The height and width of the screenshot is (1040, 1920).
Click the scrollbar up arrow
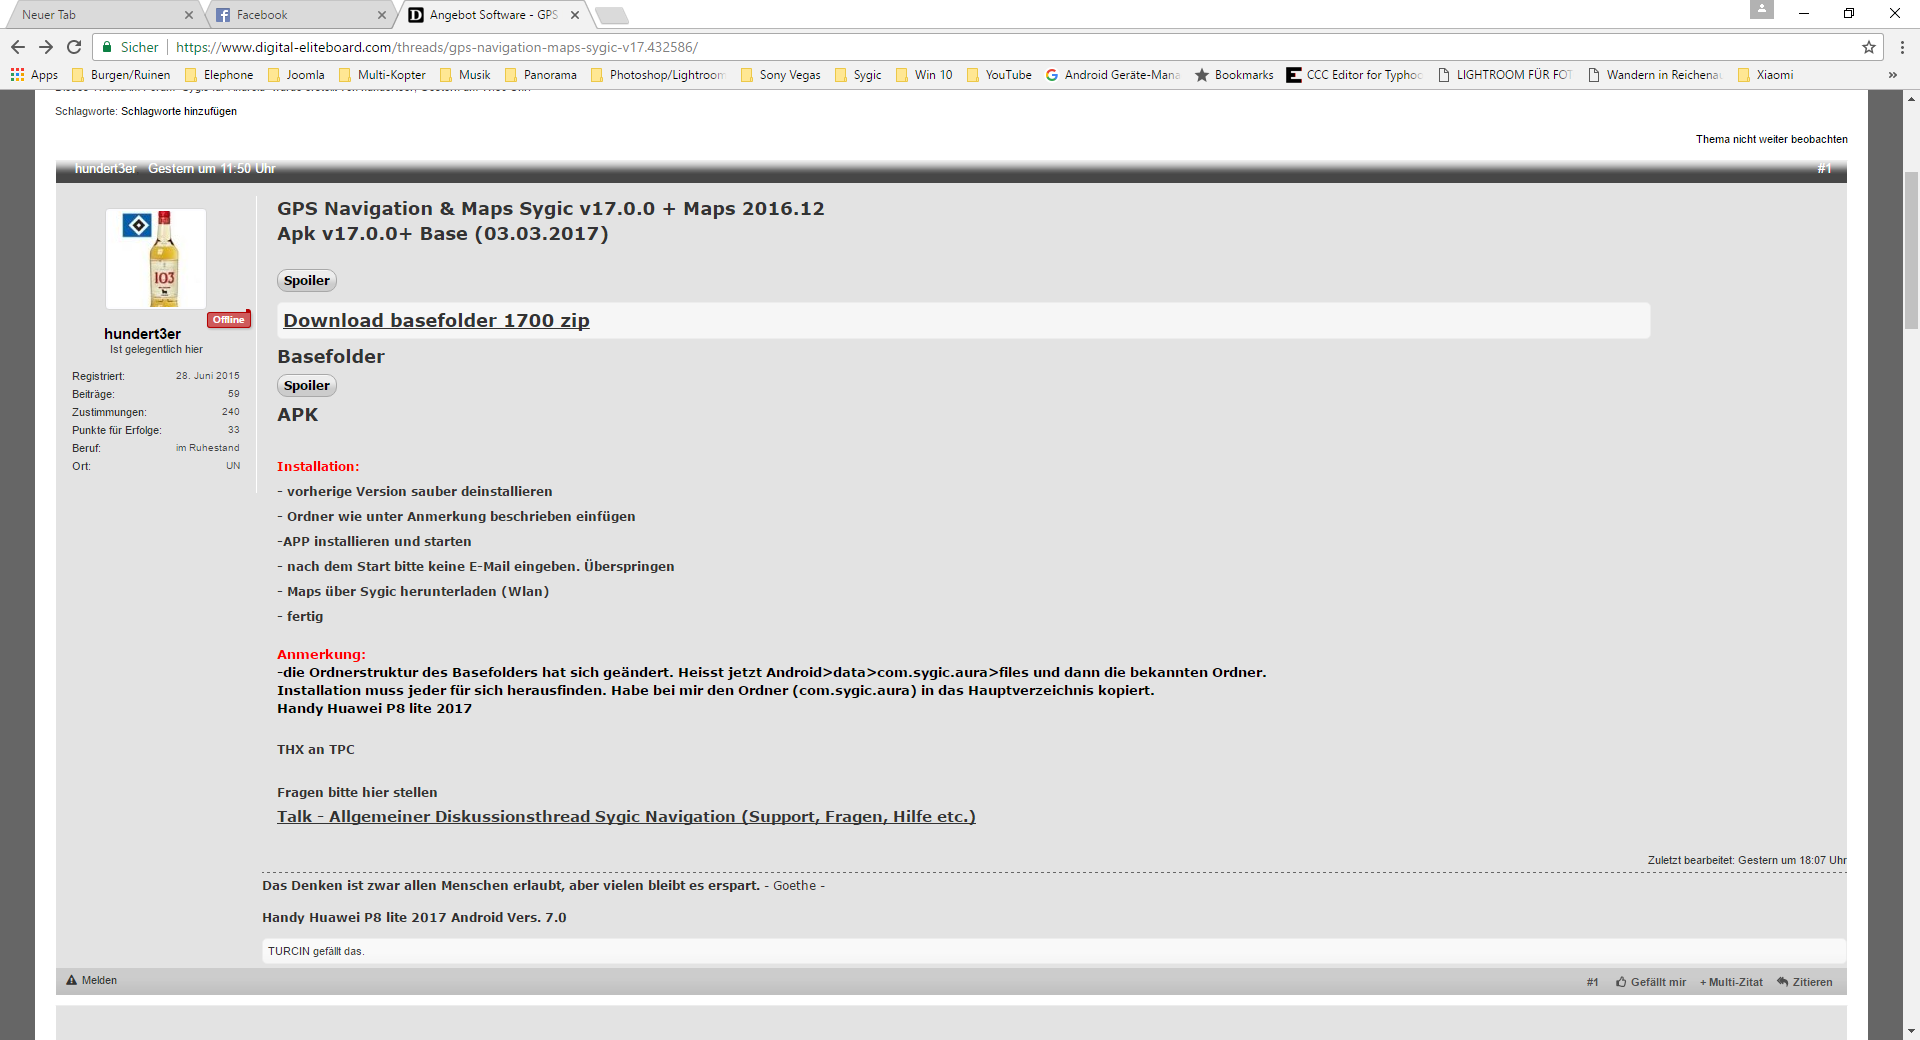tap(1911, 98)
